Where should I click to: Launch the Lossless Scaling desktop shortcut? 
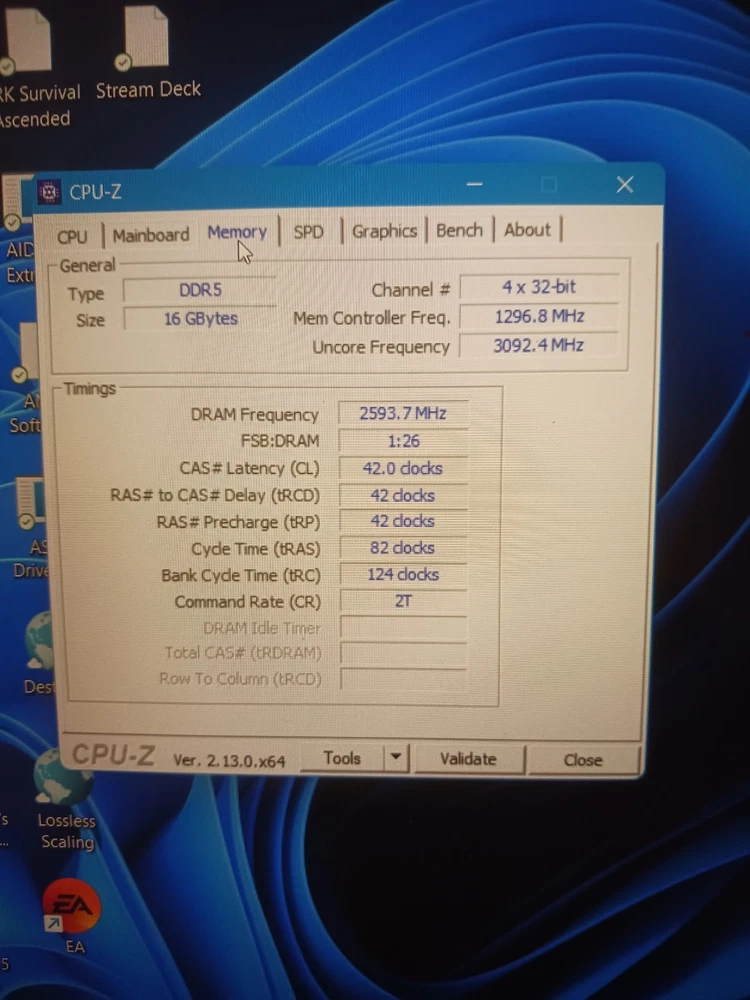tap(63, 778)
